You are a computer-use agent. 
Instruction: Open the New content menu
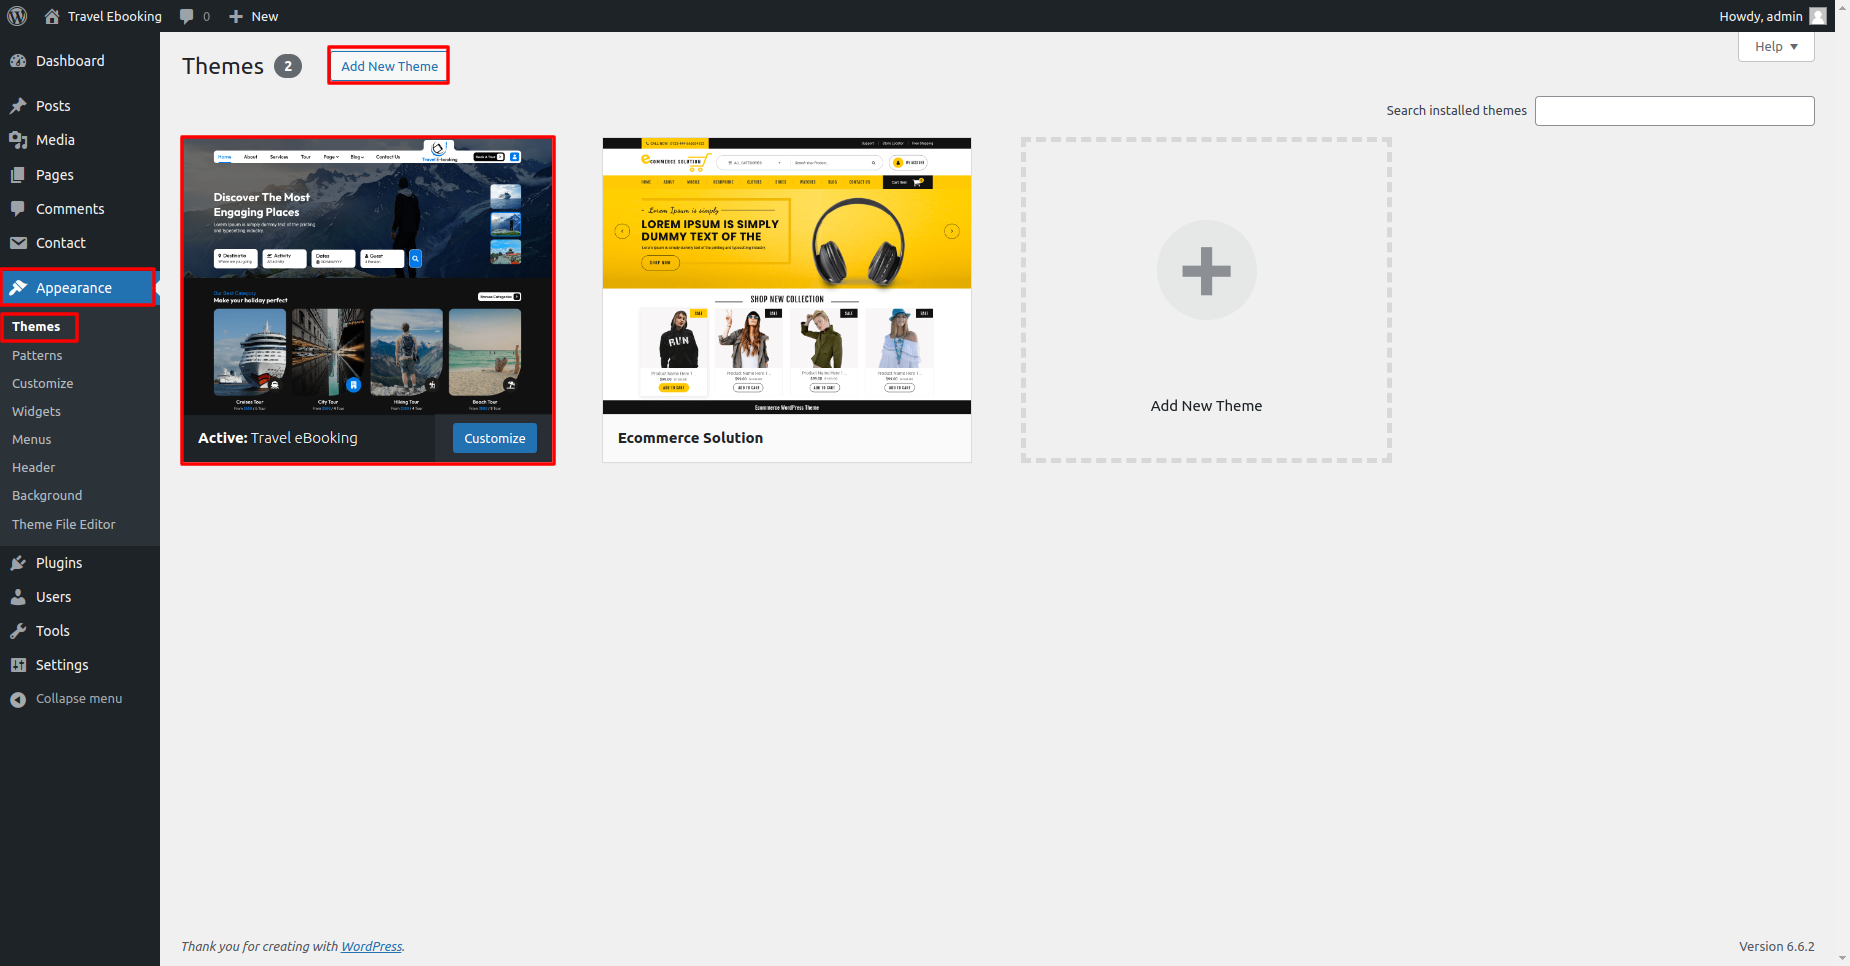click(254, 16)
